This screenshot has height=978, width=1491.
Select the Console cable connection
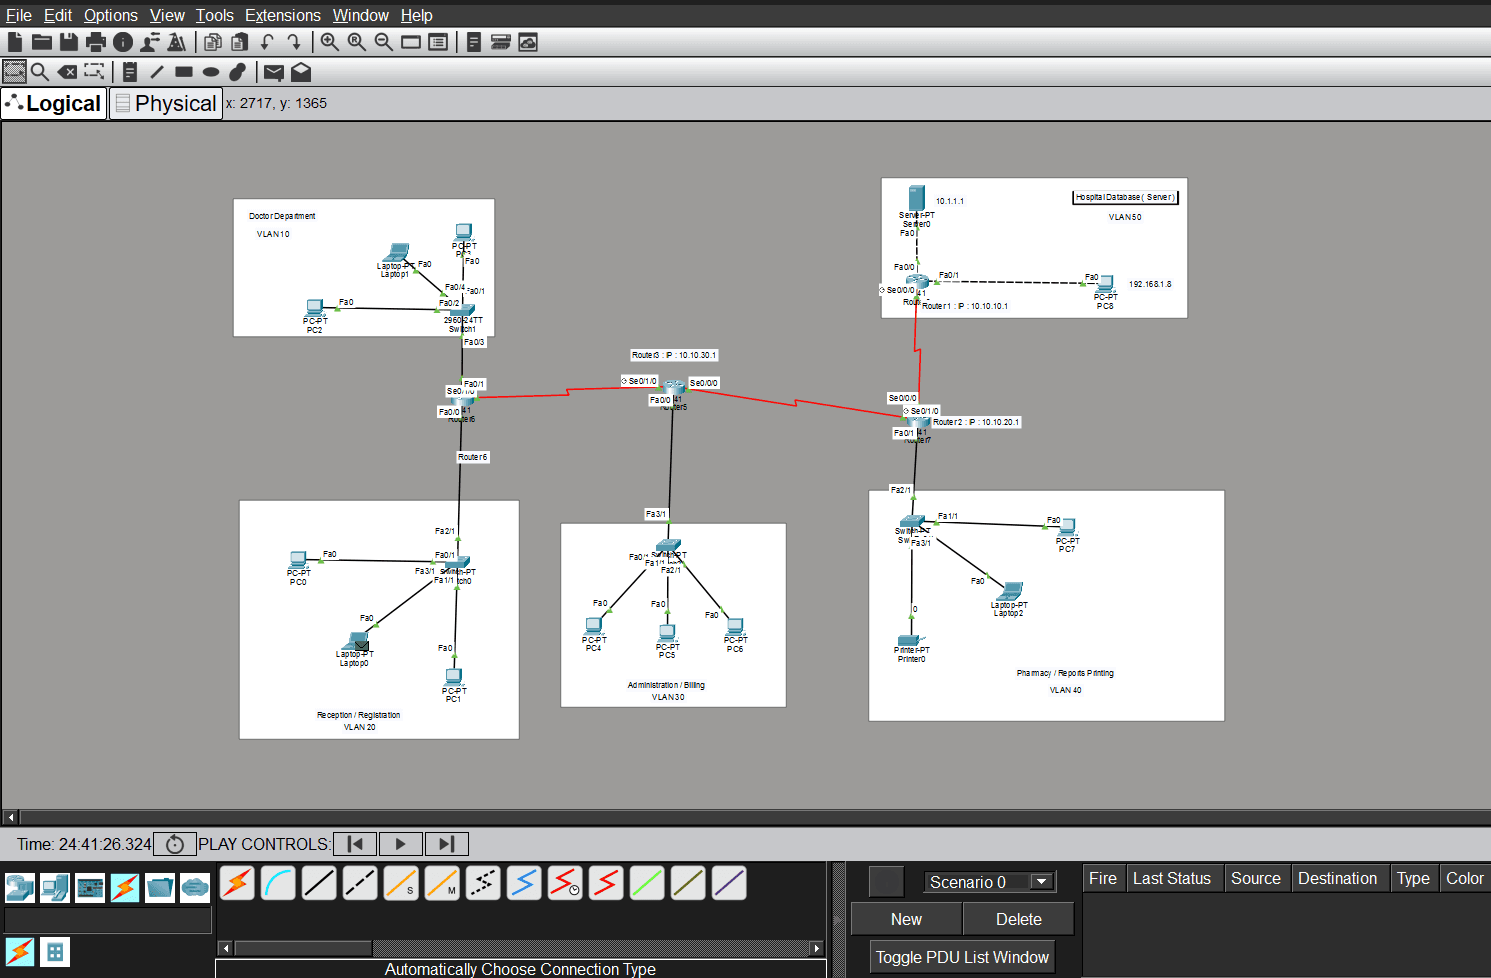(278, 883)
